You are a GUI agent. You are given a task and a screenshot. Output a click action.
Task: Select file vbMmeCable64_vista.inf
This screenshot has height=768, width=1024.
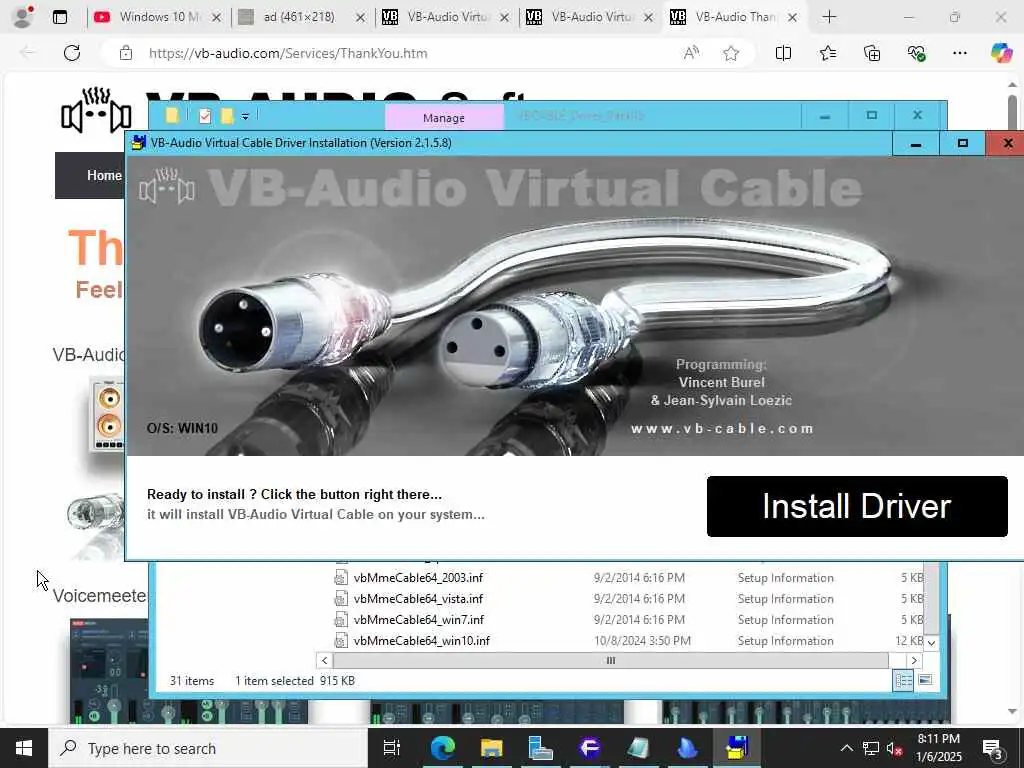[x=418, y=599]
